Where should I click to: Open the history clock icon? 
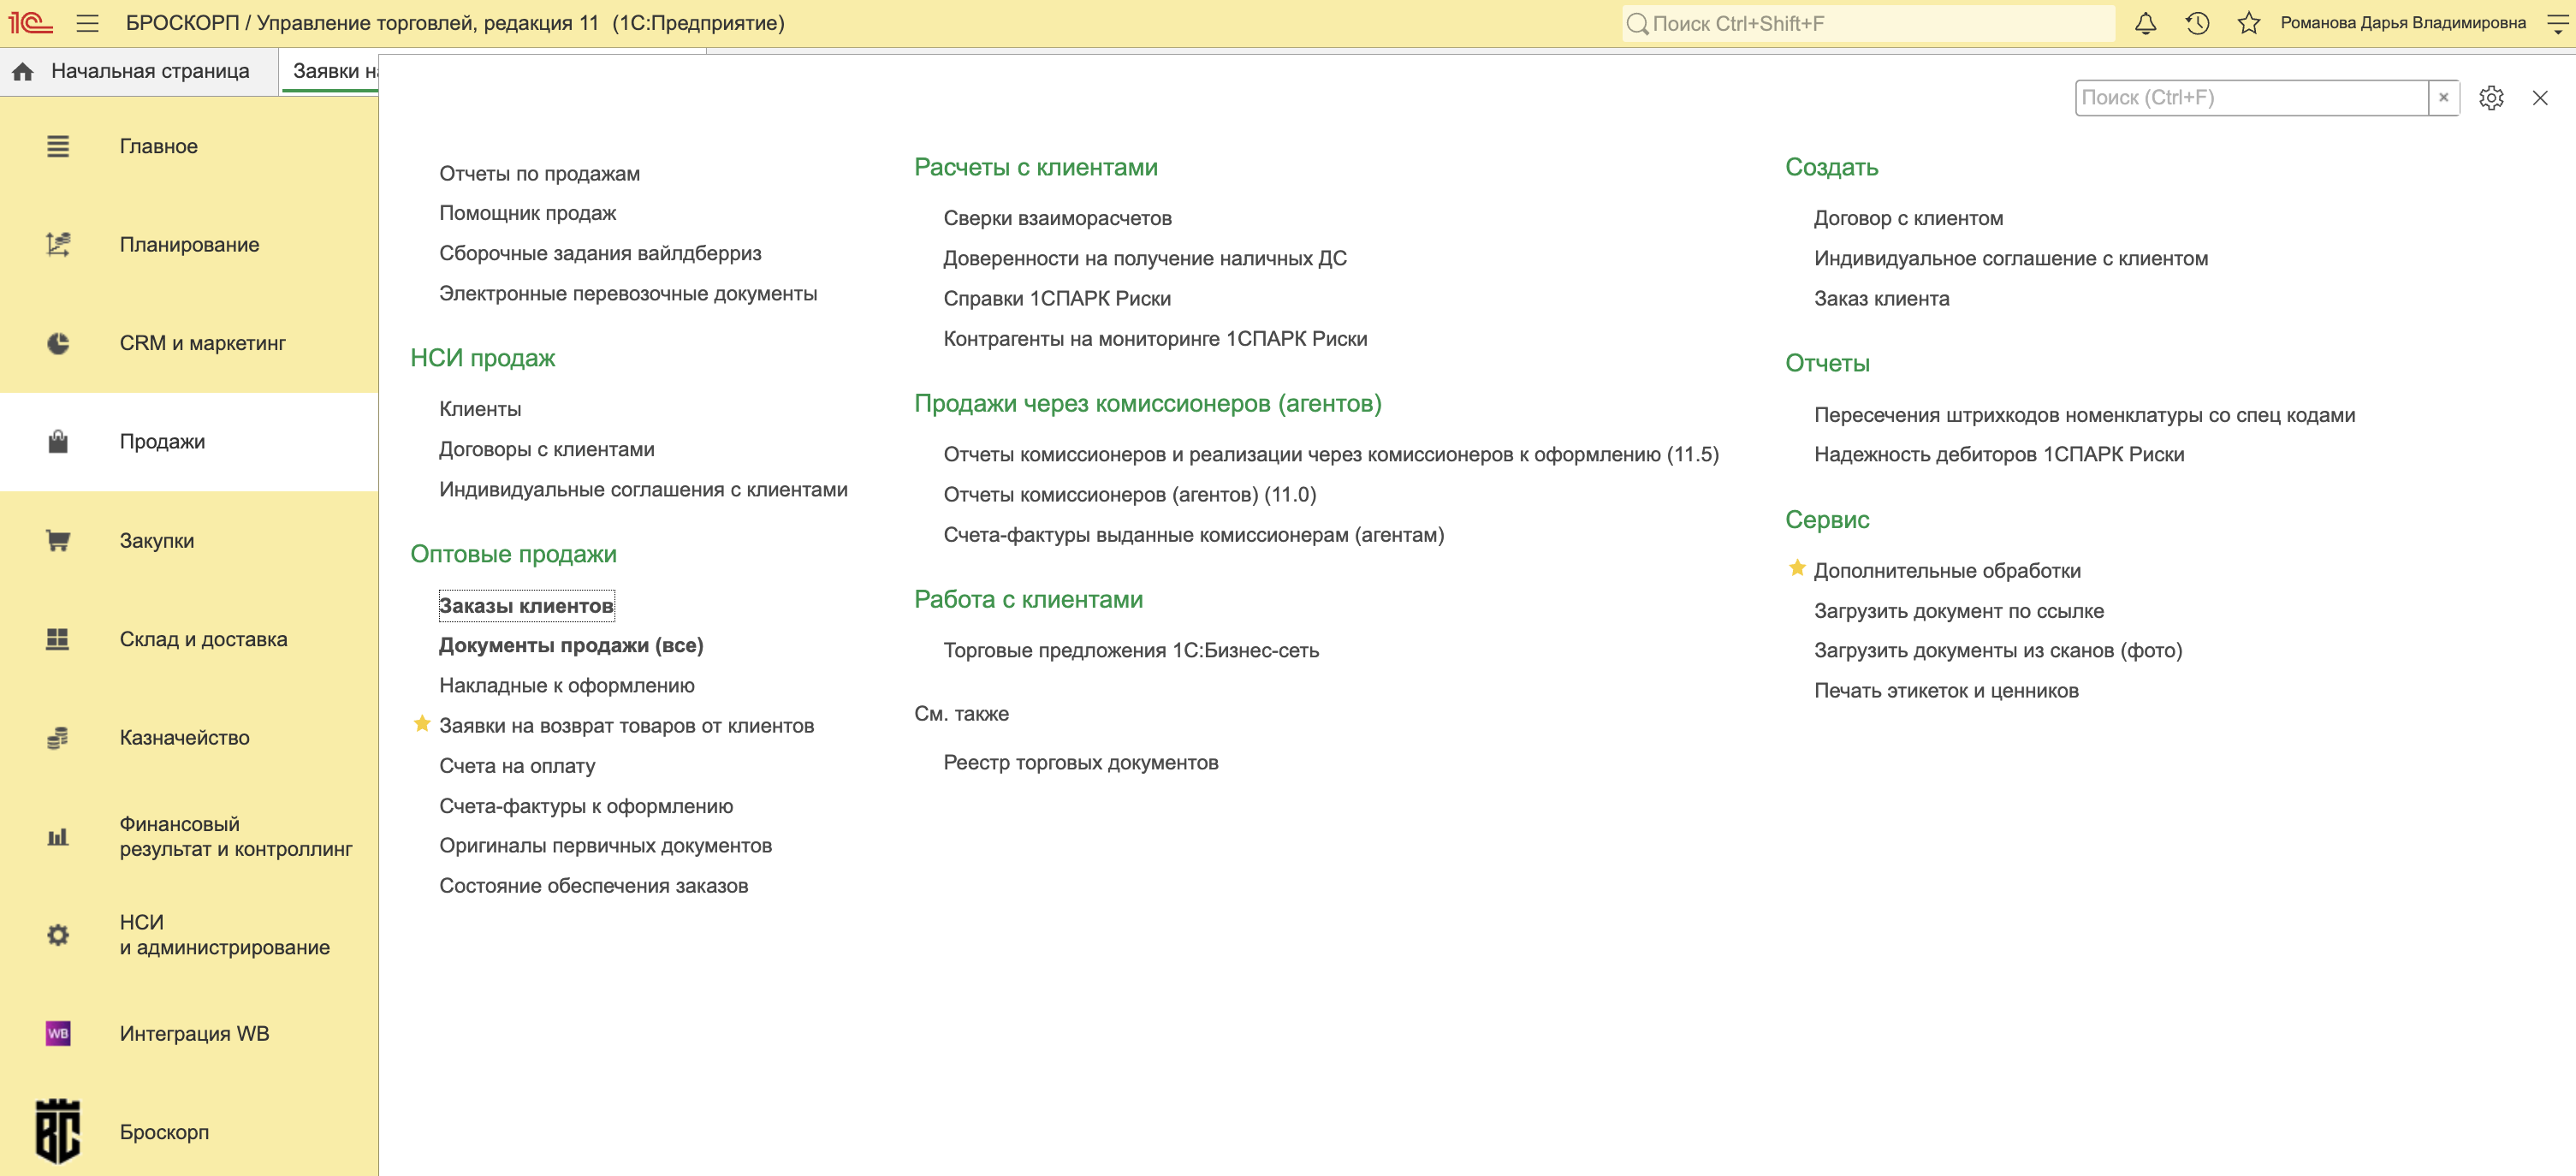coord(2197,23)
